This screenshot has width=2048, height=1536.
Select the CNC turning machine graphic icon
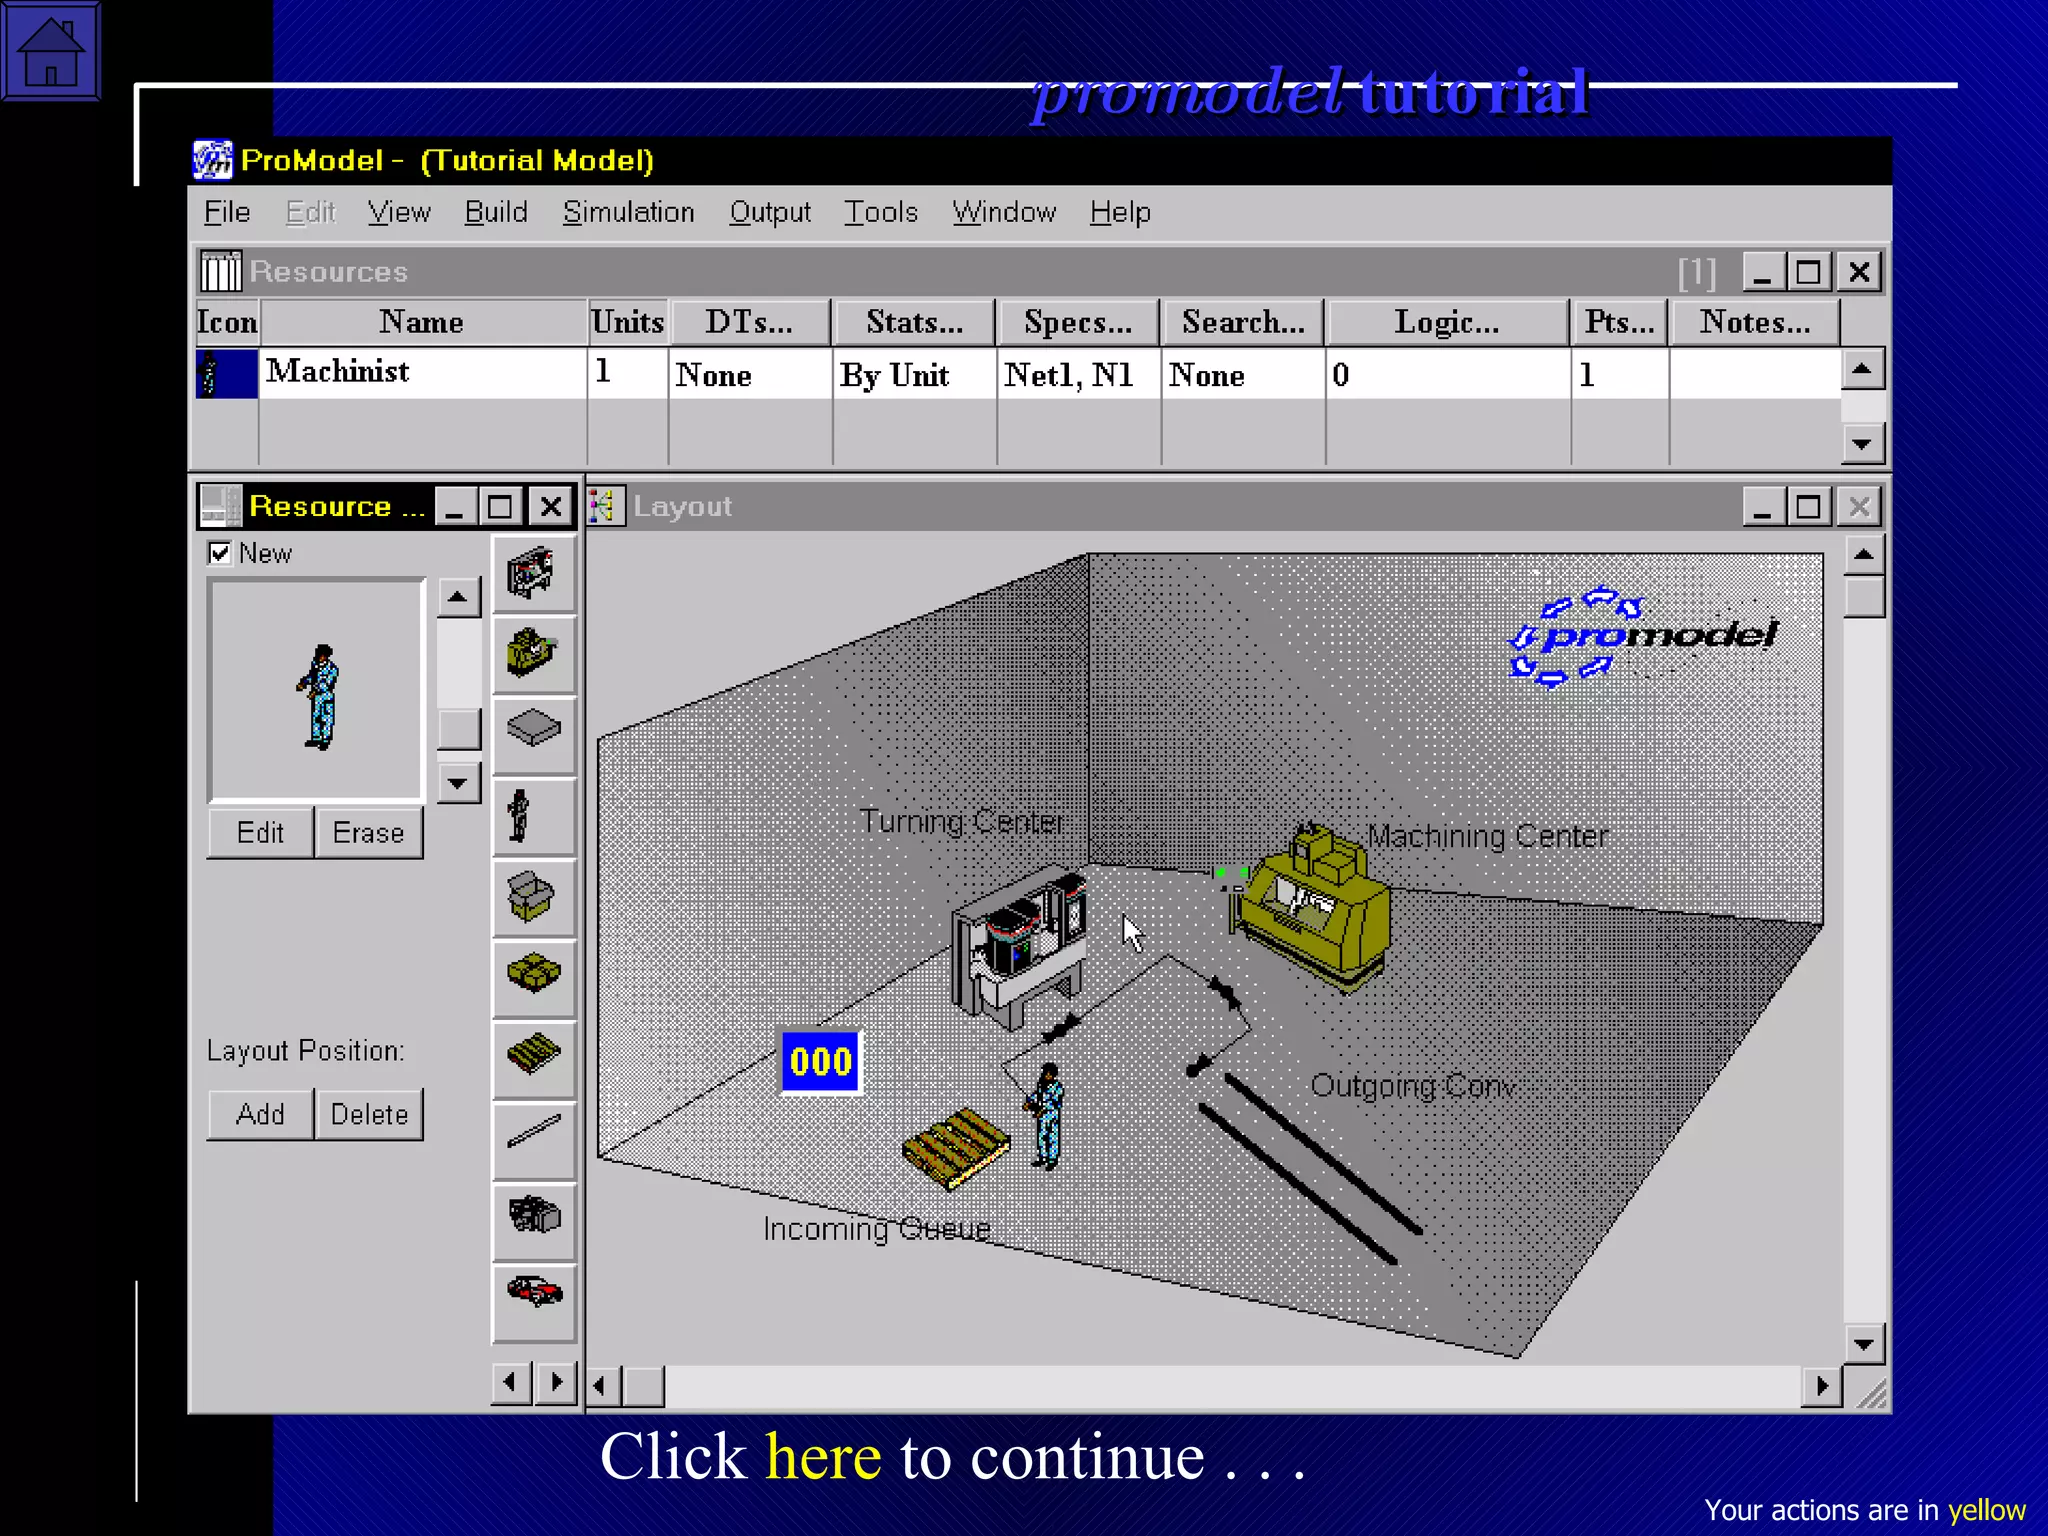click(x=534, y=574)
